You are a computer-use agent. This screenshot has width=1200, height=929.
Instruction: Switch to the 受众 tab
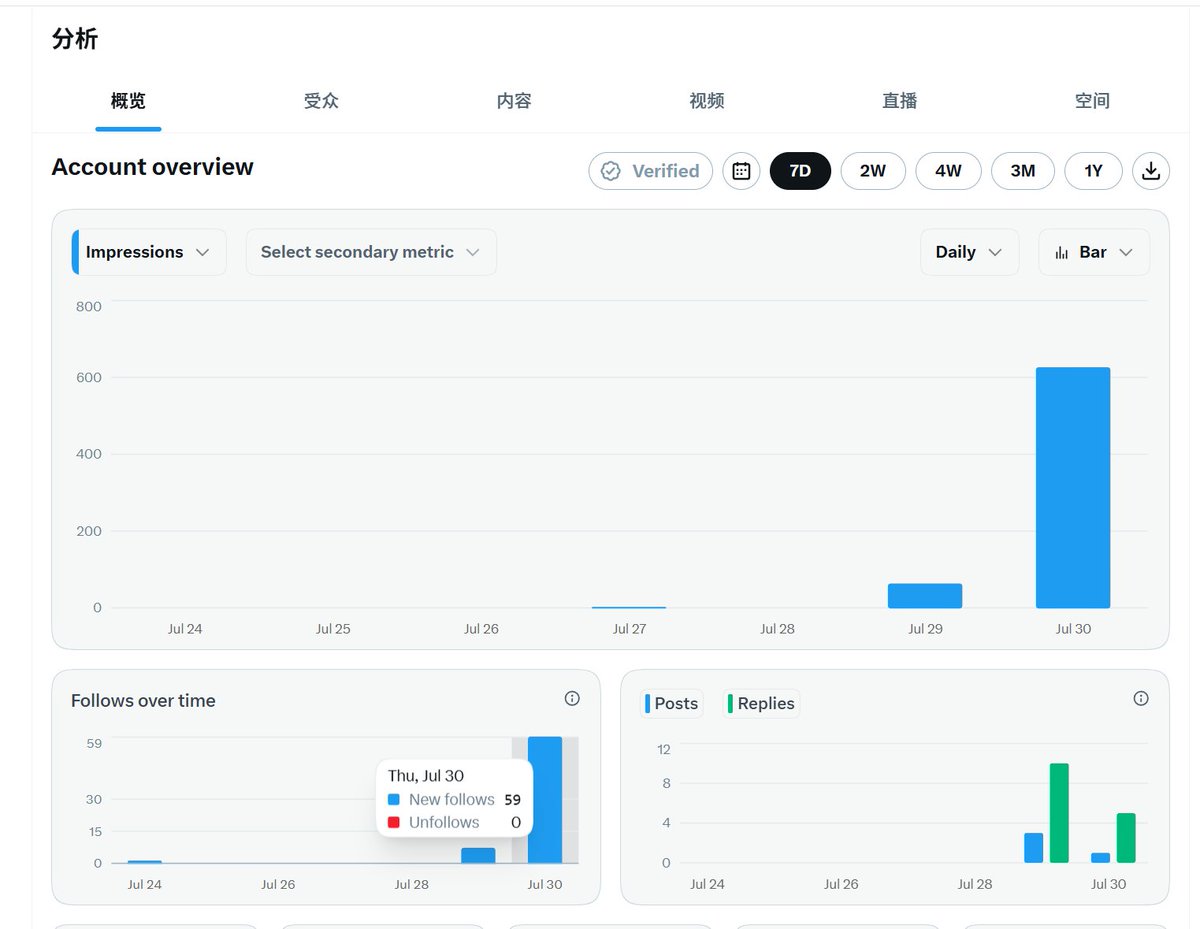[x=321, y=101]
